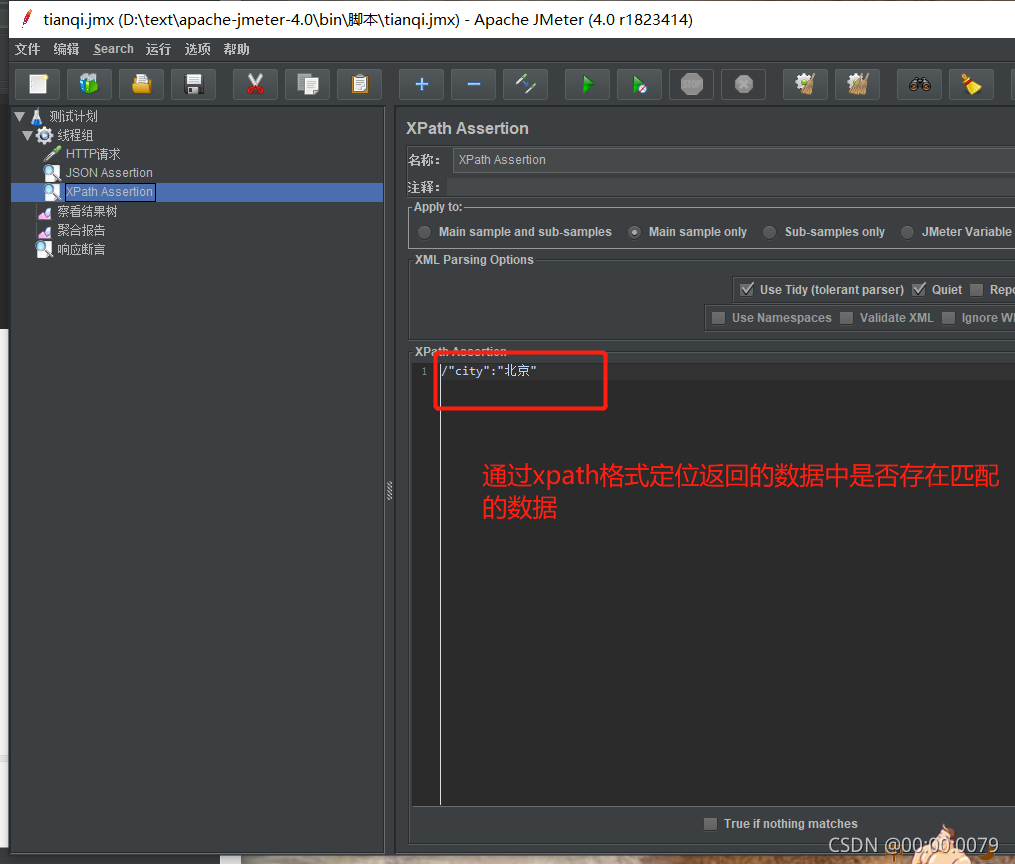The image size is (1015, 864).
Task: Click the 聚合报告 listener icon
Action: (44, 230)
